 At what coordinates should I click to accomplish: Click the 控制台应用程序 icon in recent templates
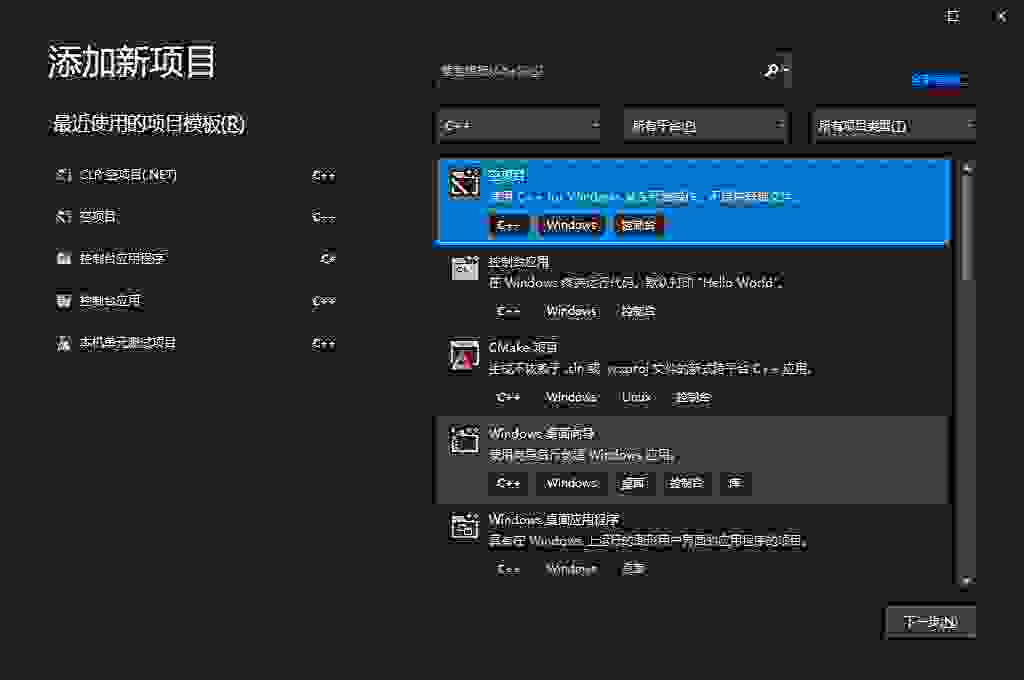63,258
